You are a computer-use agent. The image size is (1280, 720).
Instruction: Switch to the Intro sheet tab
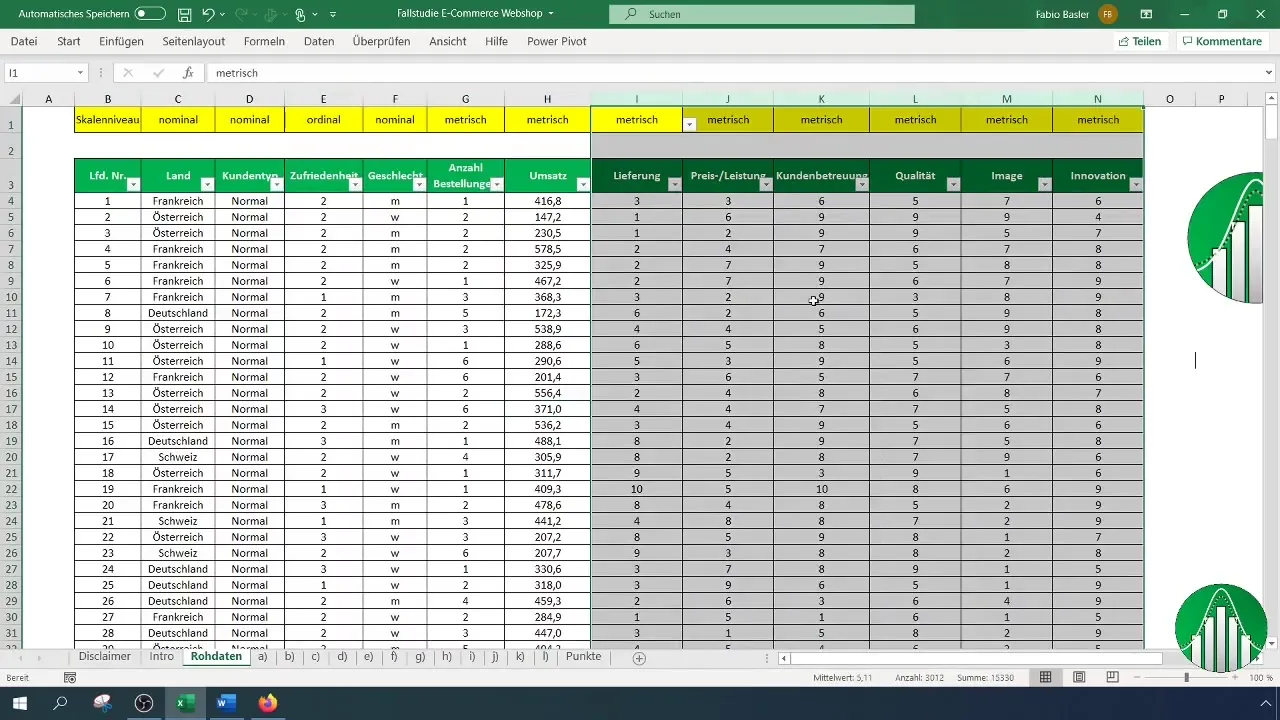pyautogui.click(x=162, y=657)
